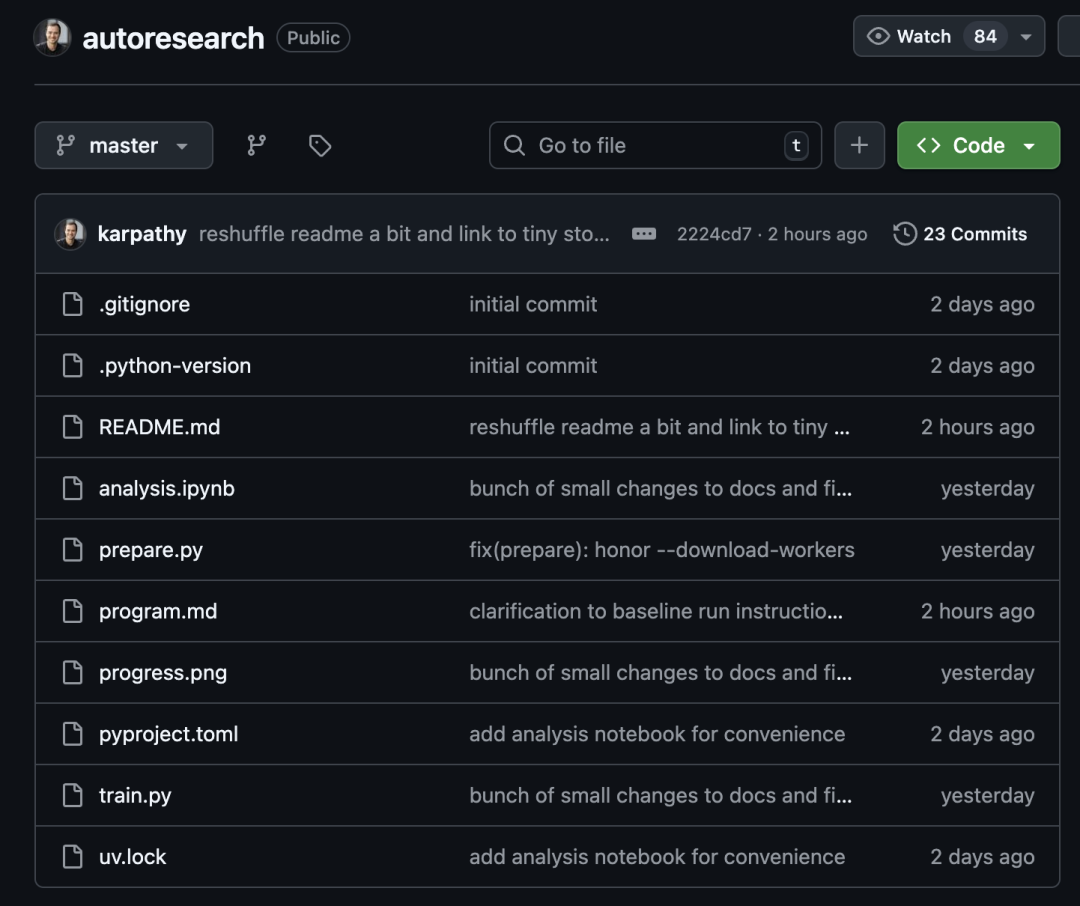Click the owner avatar beside autoresearch title
The image size is (1080, 906).
point(52,38)
